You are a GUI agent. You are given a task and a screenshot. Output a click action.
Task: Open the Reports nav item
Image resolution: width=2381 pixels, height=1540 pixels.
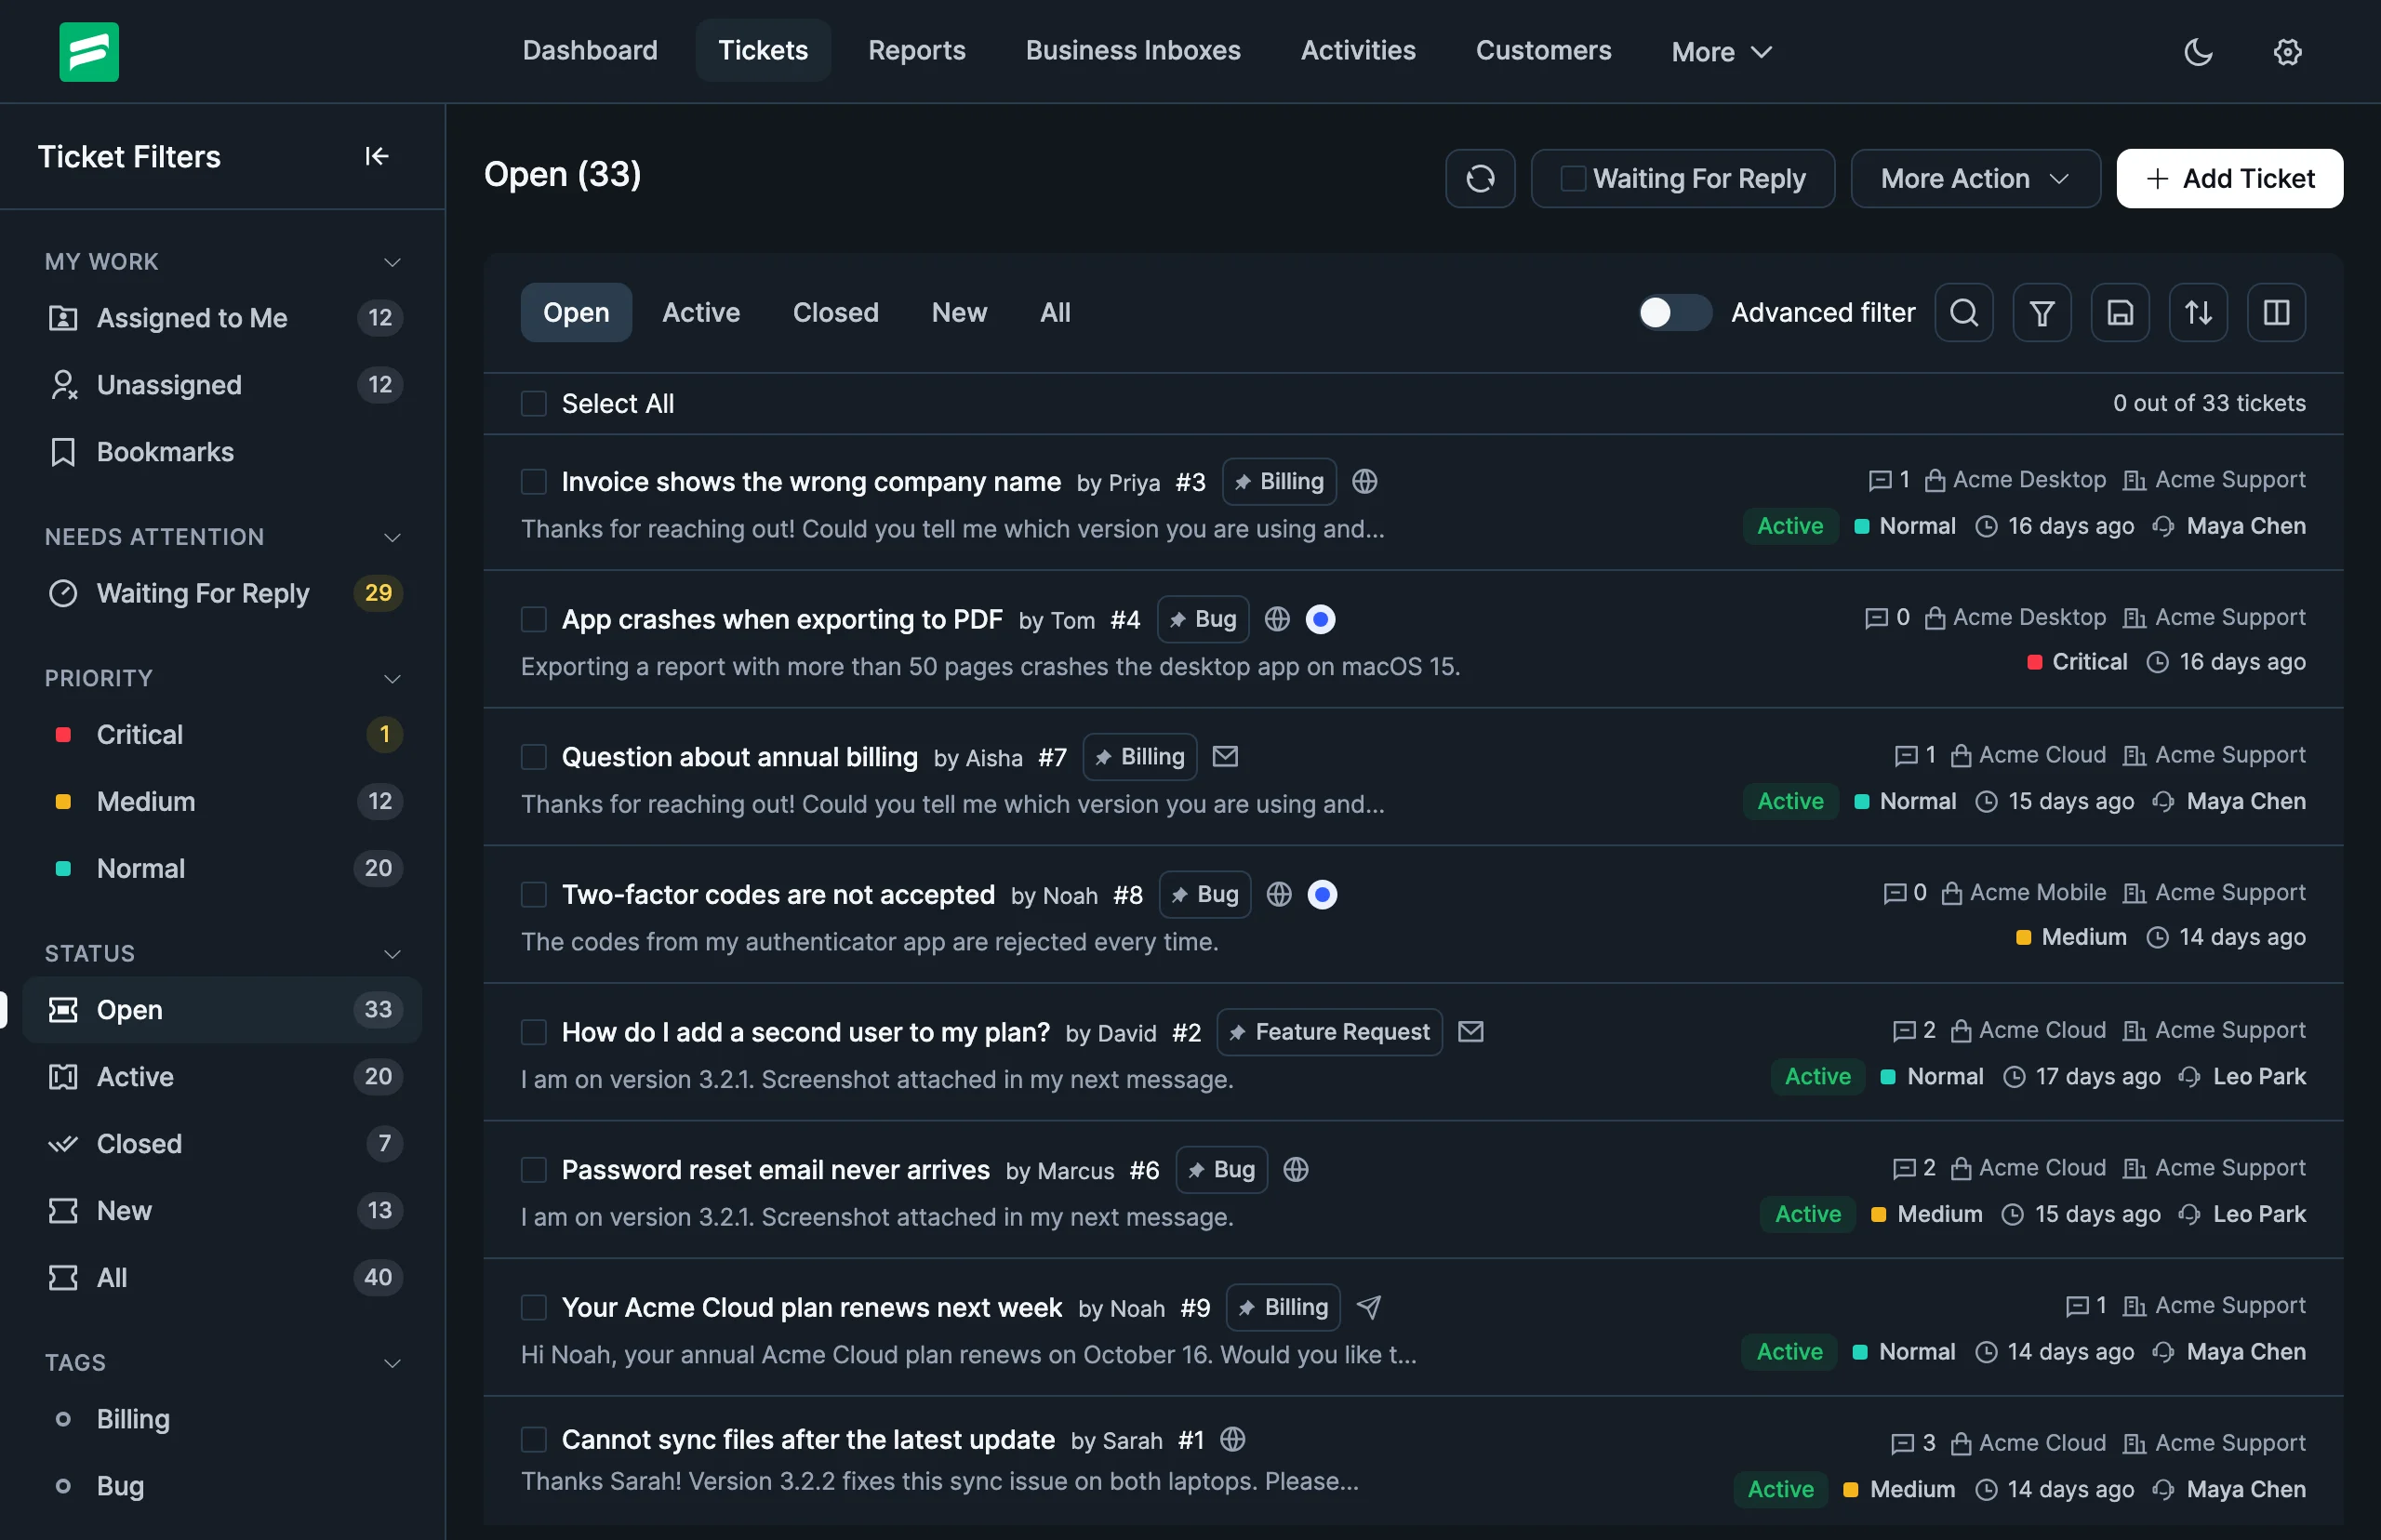[916, 51]
